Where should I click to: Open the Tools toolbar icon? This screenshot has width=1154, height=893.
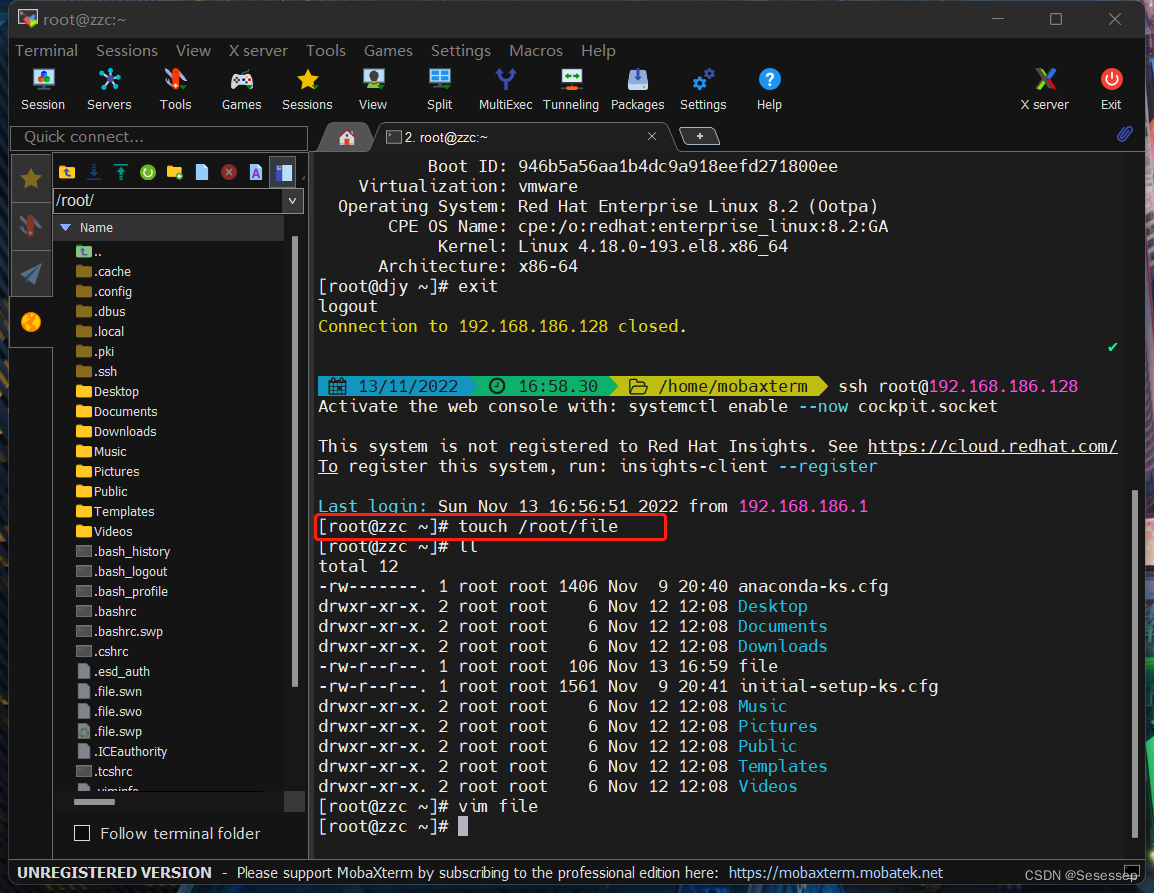tap(175, 89)
